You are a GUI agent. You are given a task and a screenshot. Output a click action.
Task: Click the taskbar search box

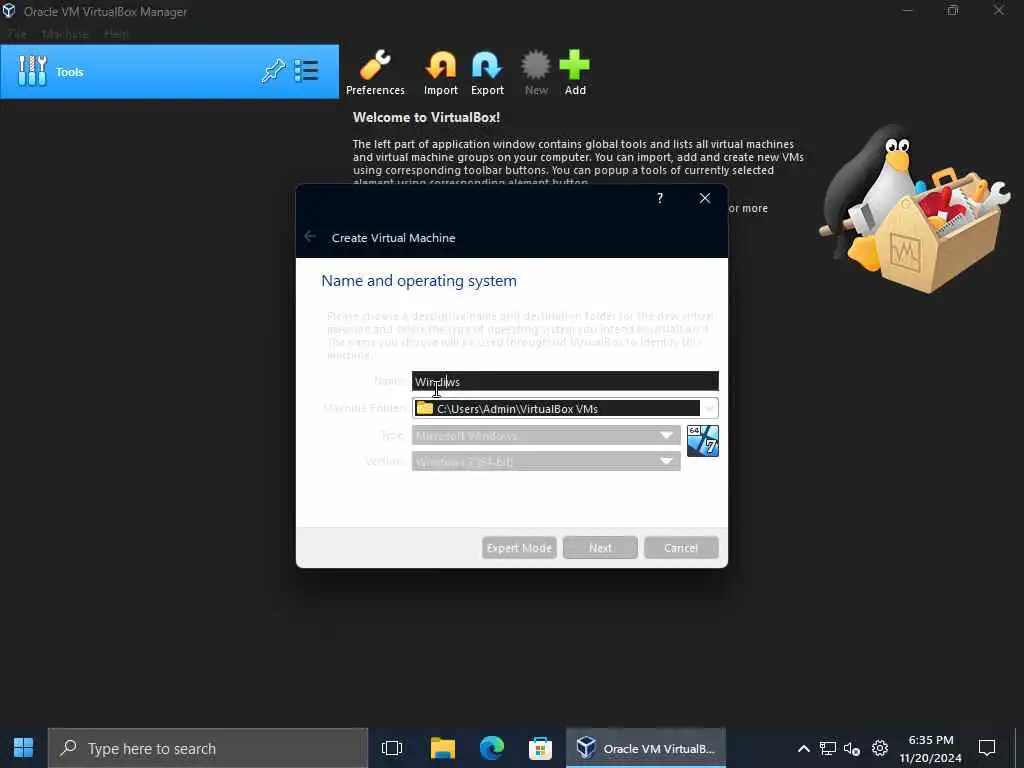208,748
